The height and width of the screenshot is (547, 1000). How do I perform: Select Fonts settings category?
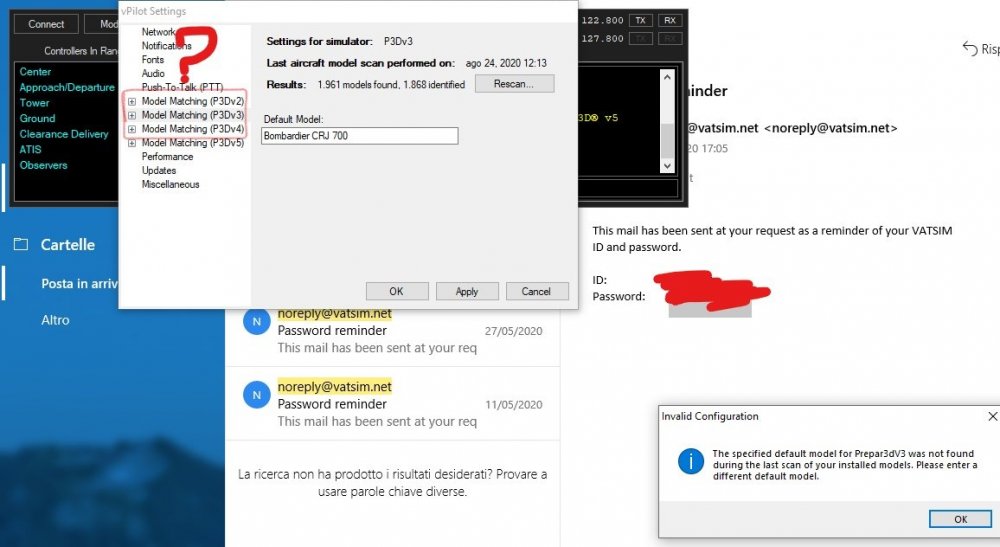tap(152, 59)
